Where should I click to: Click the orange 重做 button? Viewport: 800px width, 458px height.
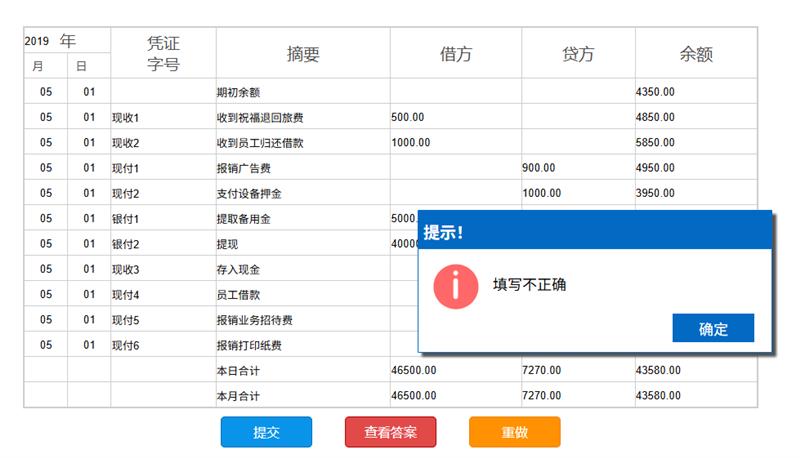514,432
